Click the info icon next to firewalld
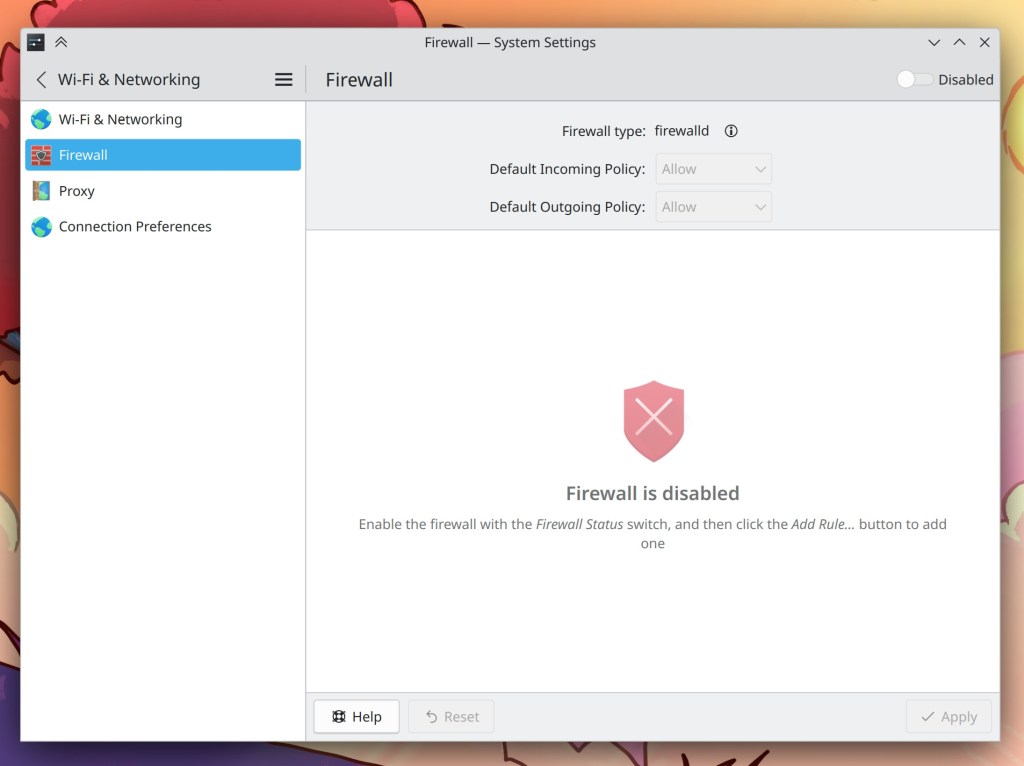The image size is (1024, 766). pyautogui.click(x=731, y=130)
